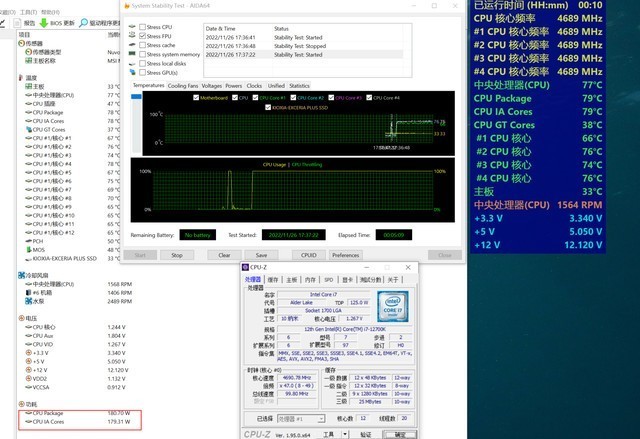Viewport: 640px width, 439px height.
Task: Select the 水泵 pump tree item
Action: pyautogui.click(x=40, y=300)
